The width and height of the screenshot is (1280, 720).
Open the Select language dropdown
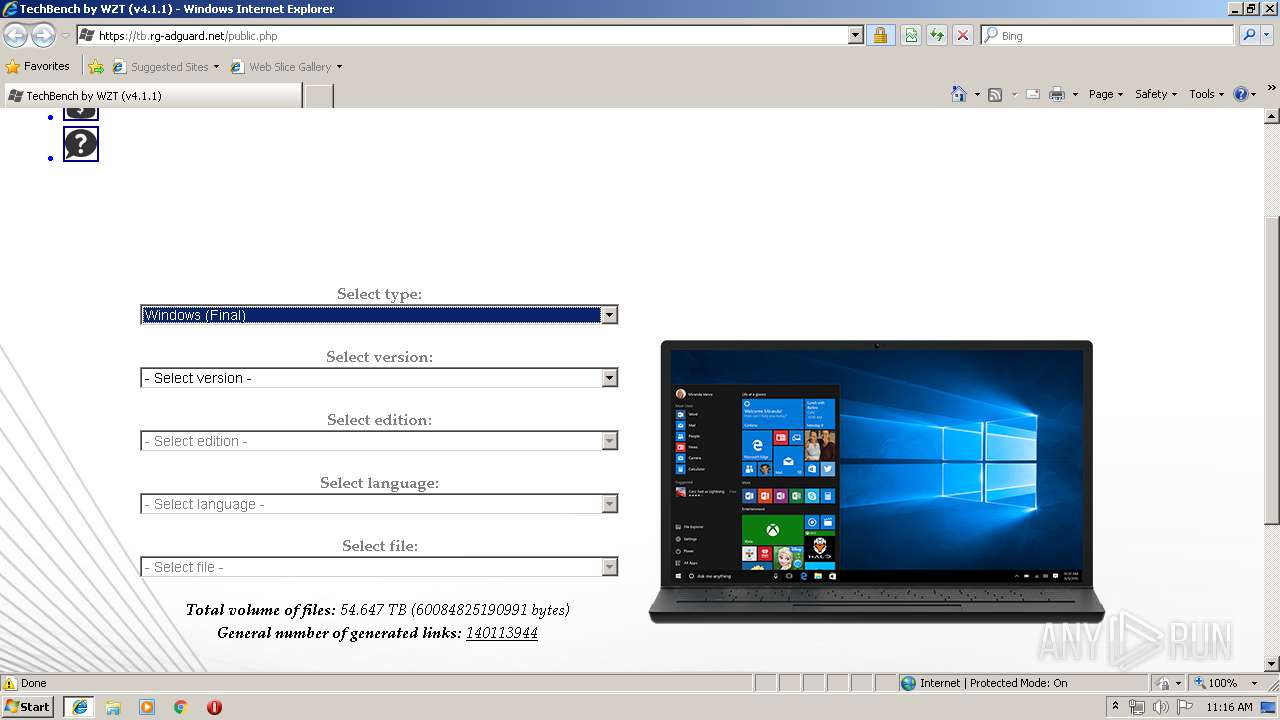click(x=379, y=504)
